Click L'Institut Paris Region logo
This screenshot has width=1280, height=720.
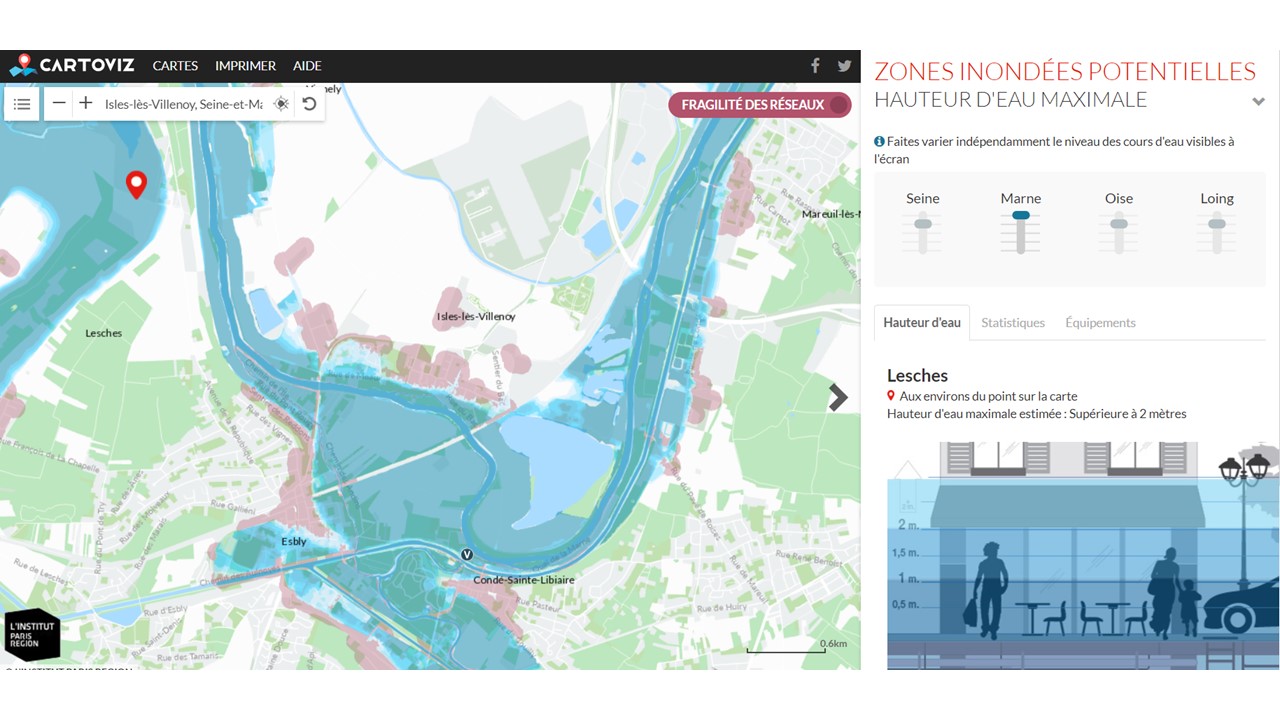32,634
